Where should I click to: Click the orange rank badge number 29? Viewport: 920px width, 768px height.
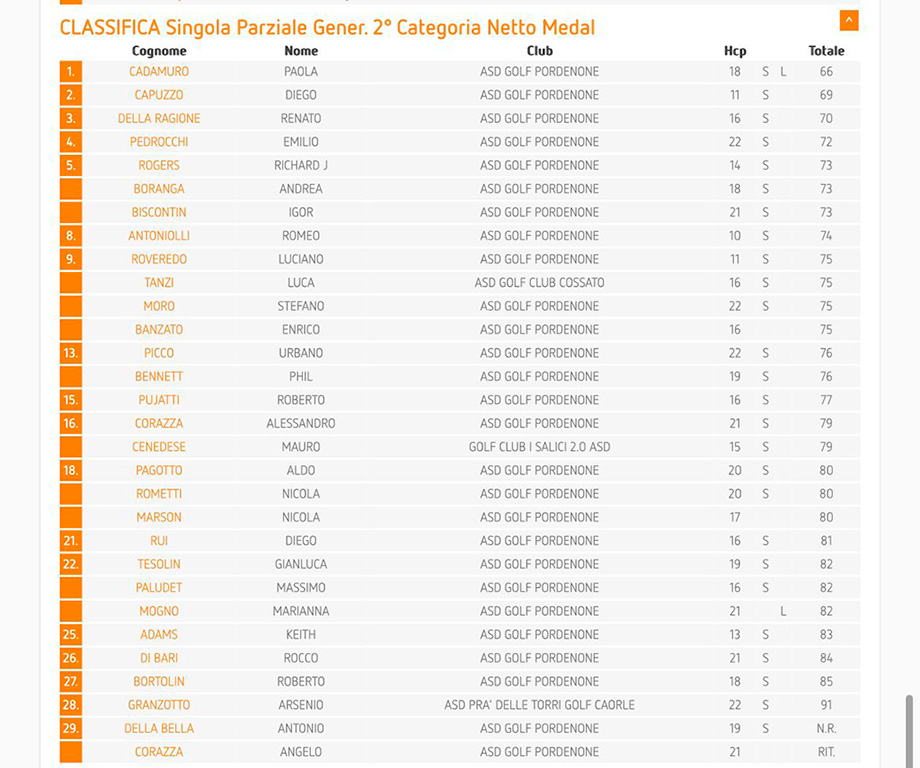(x=71, y=729)
